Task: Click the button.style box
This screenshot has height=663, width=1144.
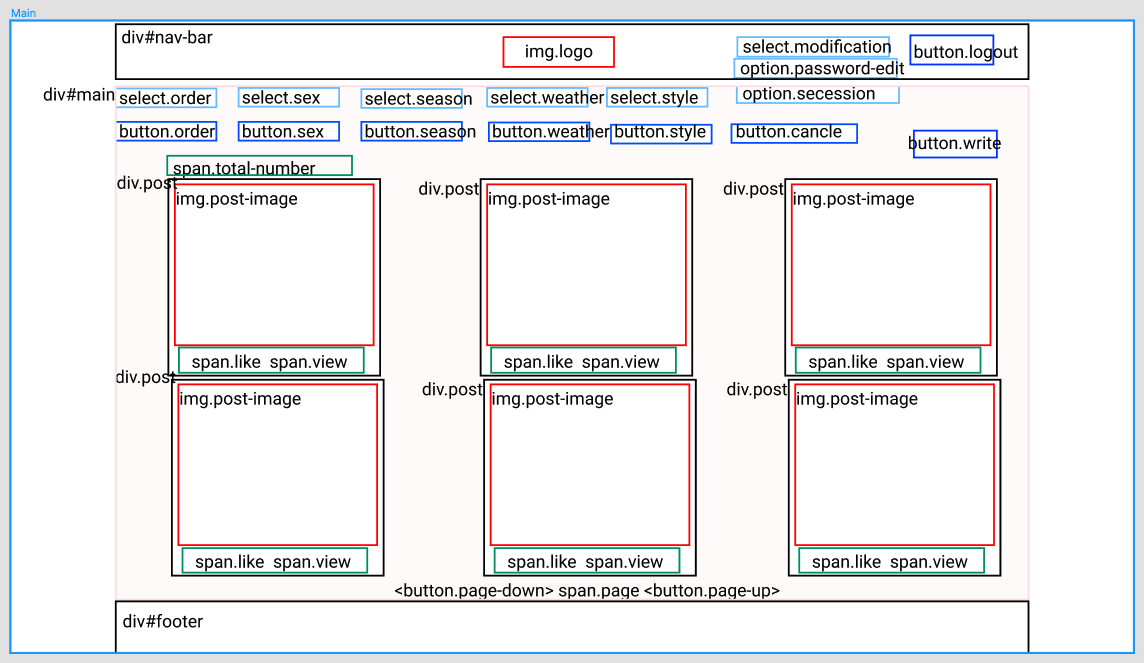Action: (661, 133)
